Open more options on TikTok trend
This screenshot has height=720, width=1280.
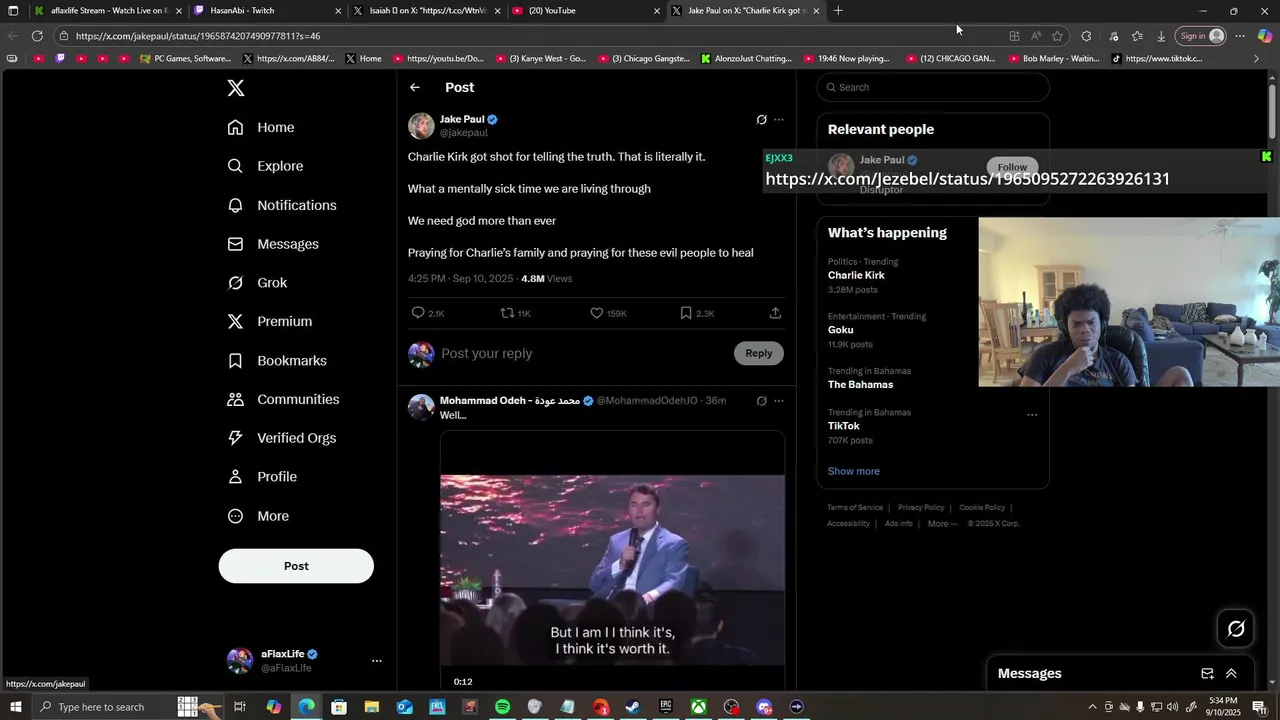[x=1032, y=415]
